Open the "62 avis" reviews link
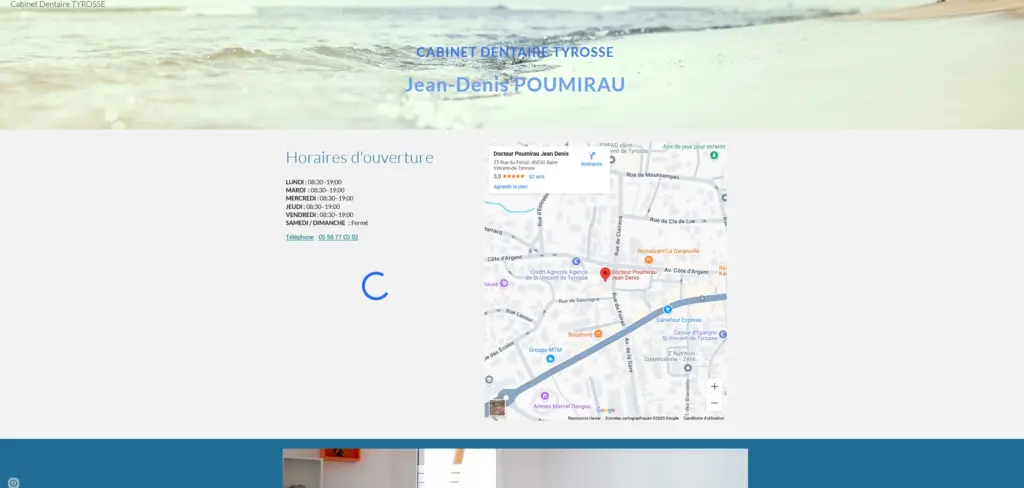The width and height of the screenshot is (1024, 488). point(536,176)
